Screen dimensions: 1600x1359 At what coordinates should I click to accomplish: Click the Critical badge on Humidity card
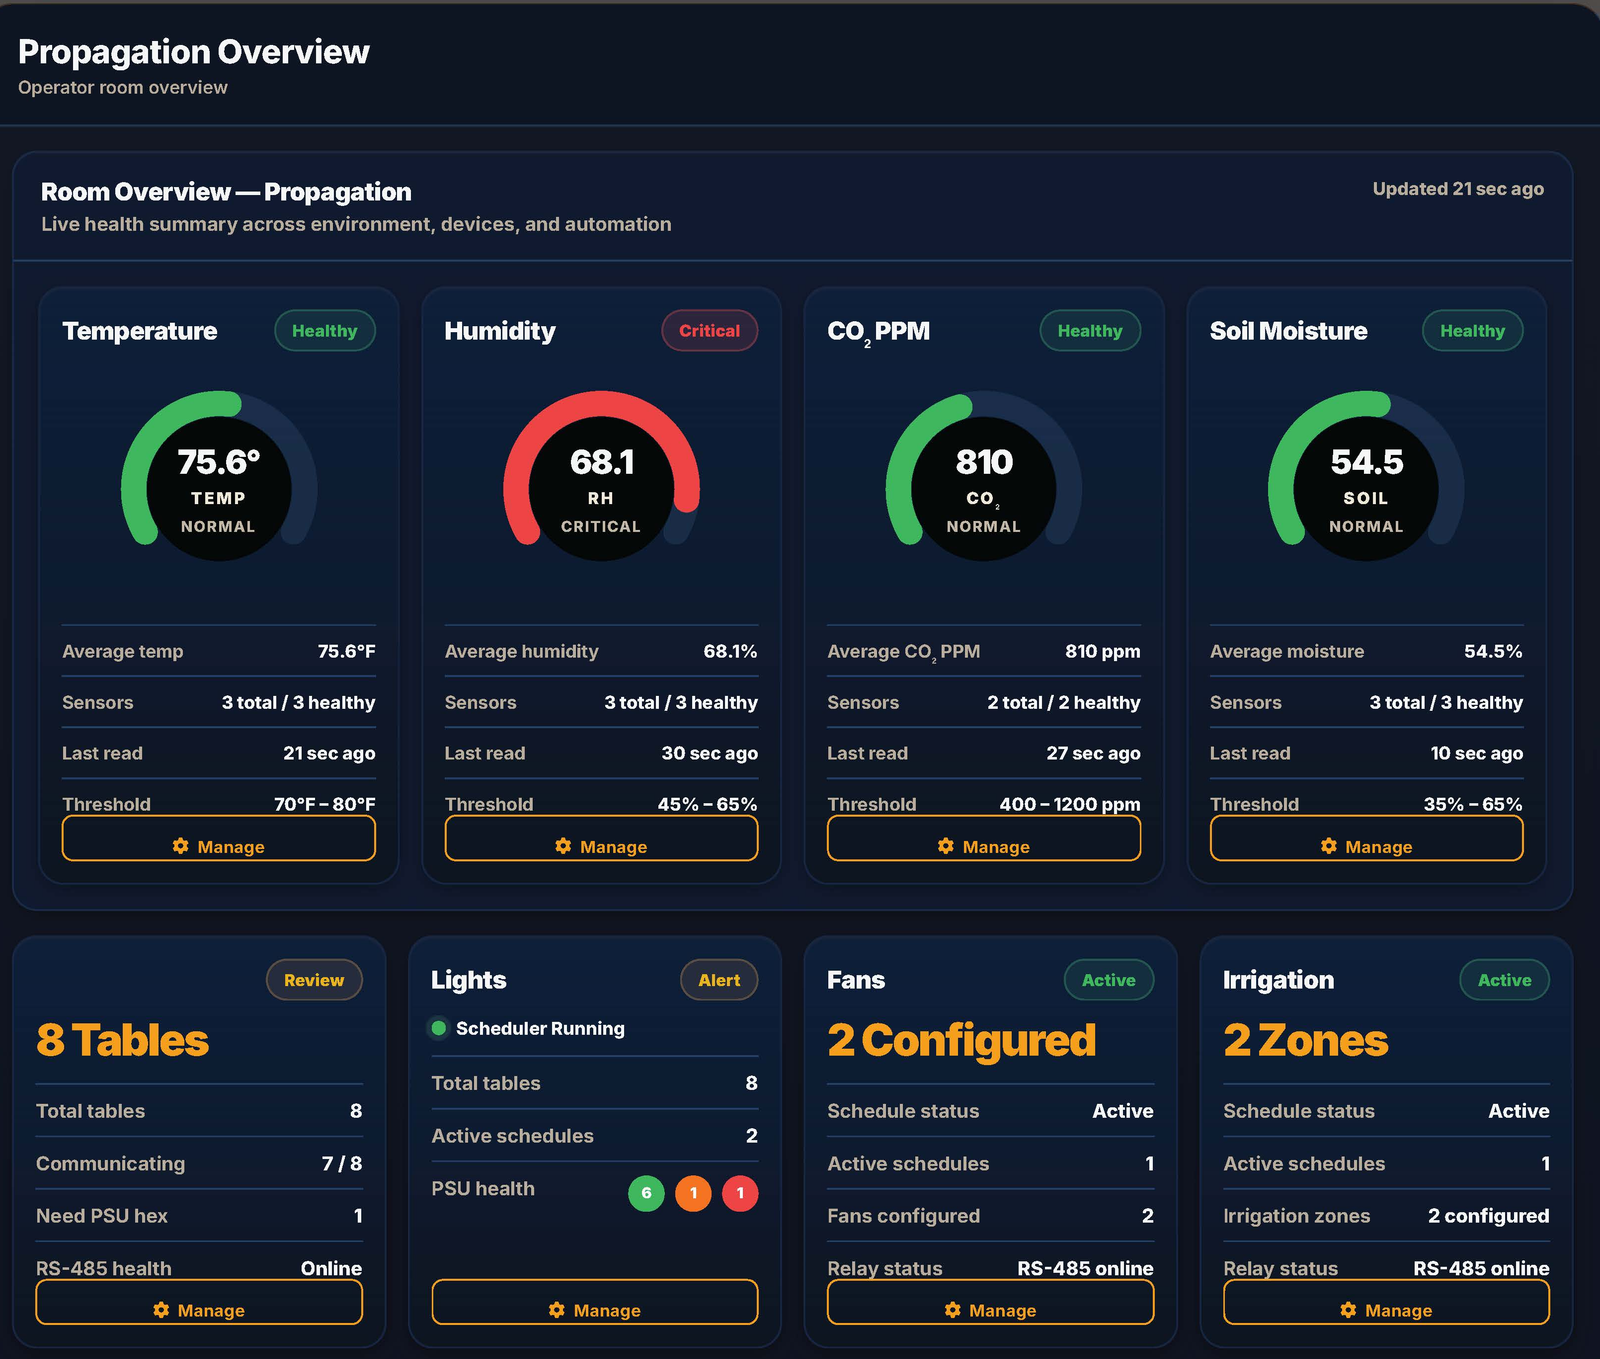pos(710,331)
